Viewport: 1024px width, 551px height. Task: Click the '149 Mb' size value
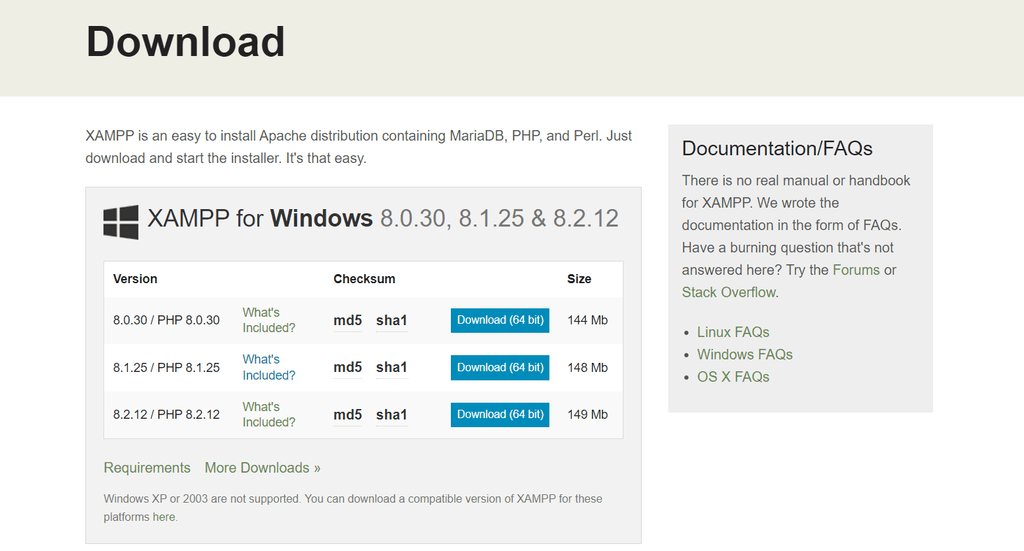point(587,415)
